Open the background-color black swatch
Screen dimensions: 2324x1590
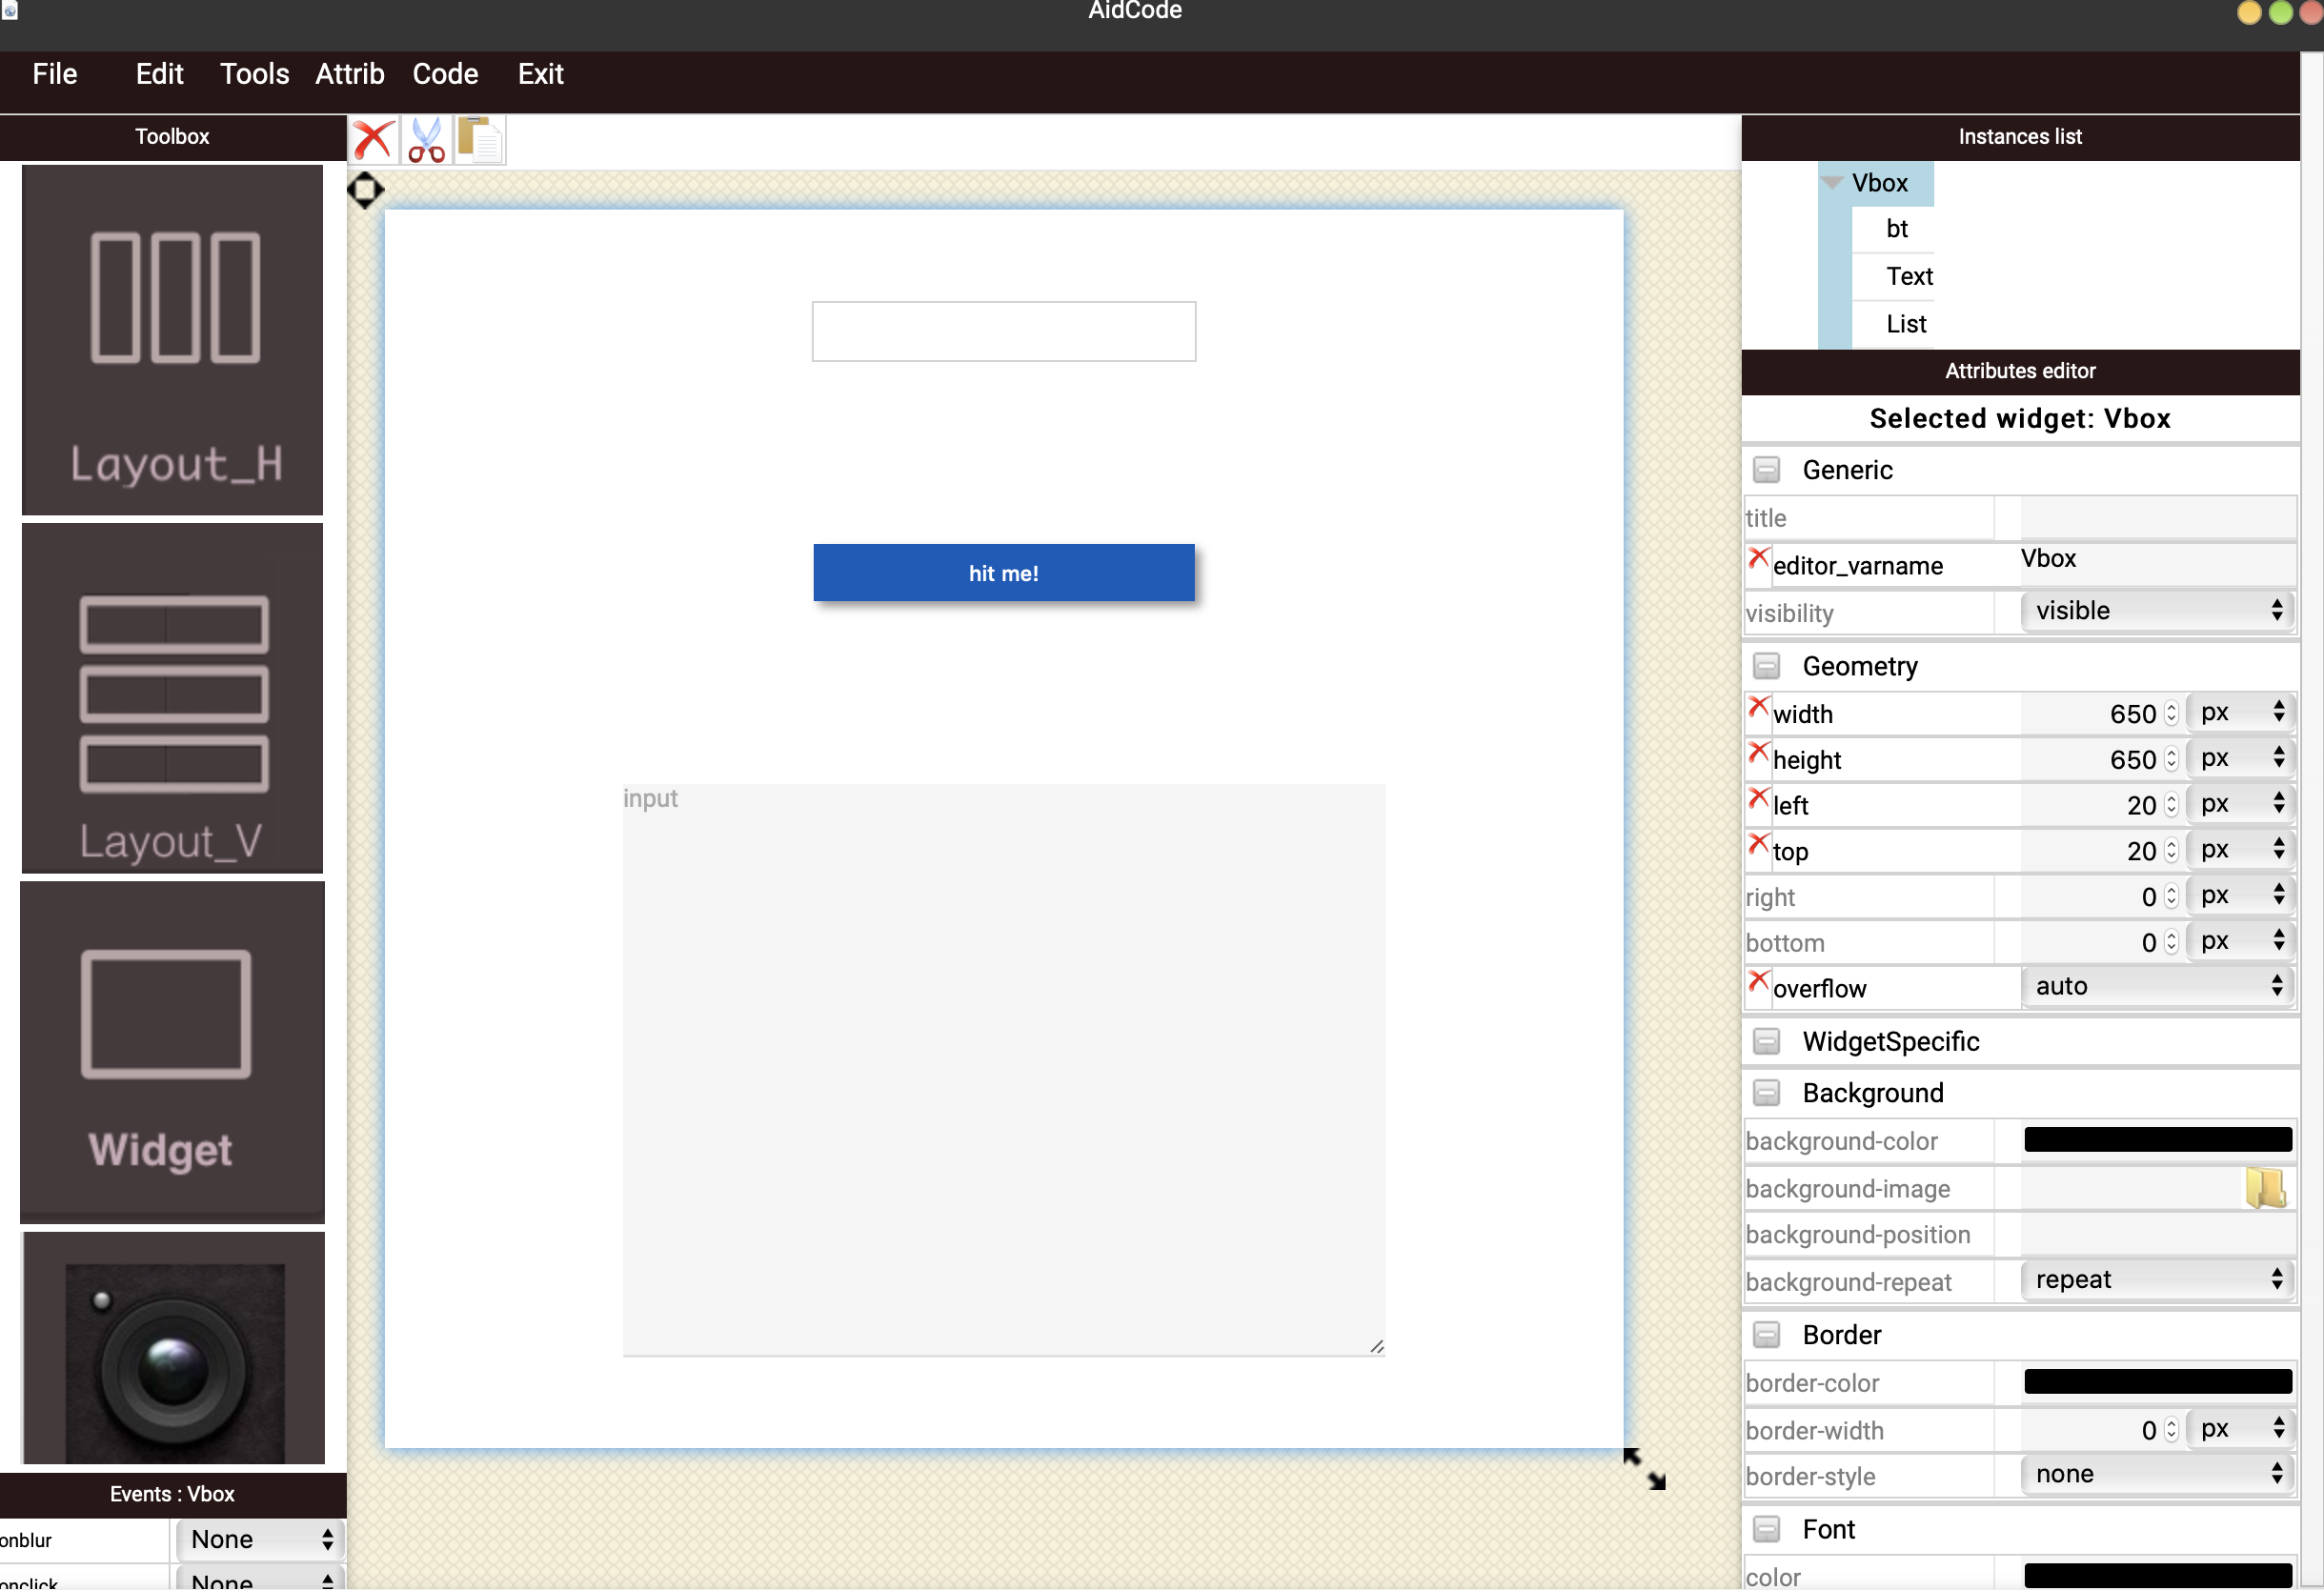[x=2157, y=1140]
